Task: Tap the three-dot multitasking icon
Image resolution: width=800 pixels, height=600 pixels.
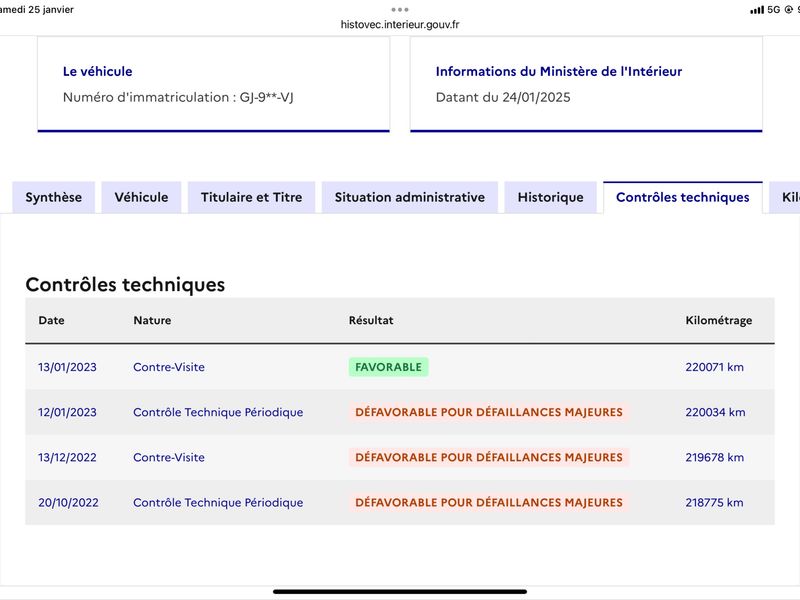Action: coord(399,10)
